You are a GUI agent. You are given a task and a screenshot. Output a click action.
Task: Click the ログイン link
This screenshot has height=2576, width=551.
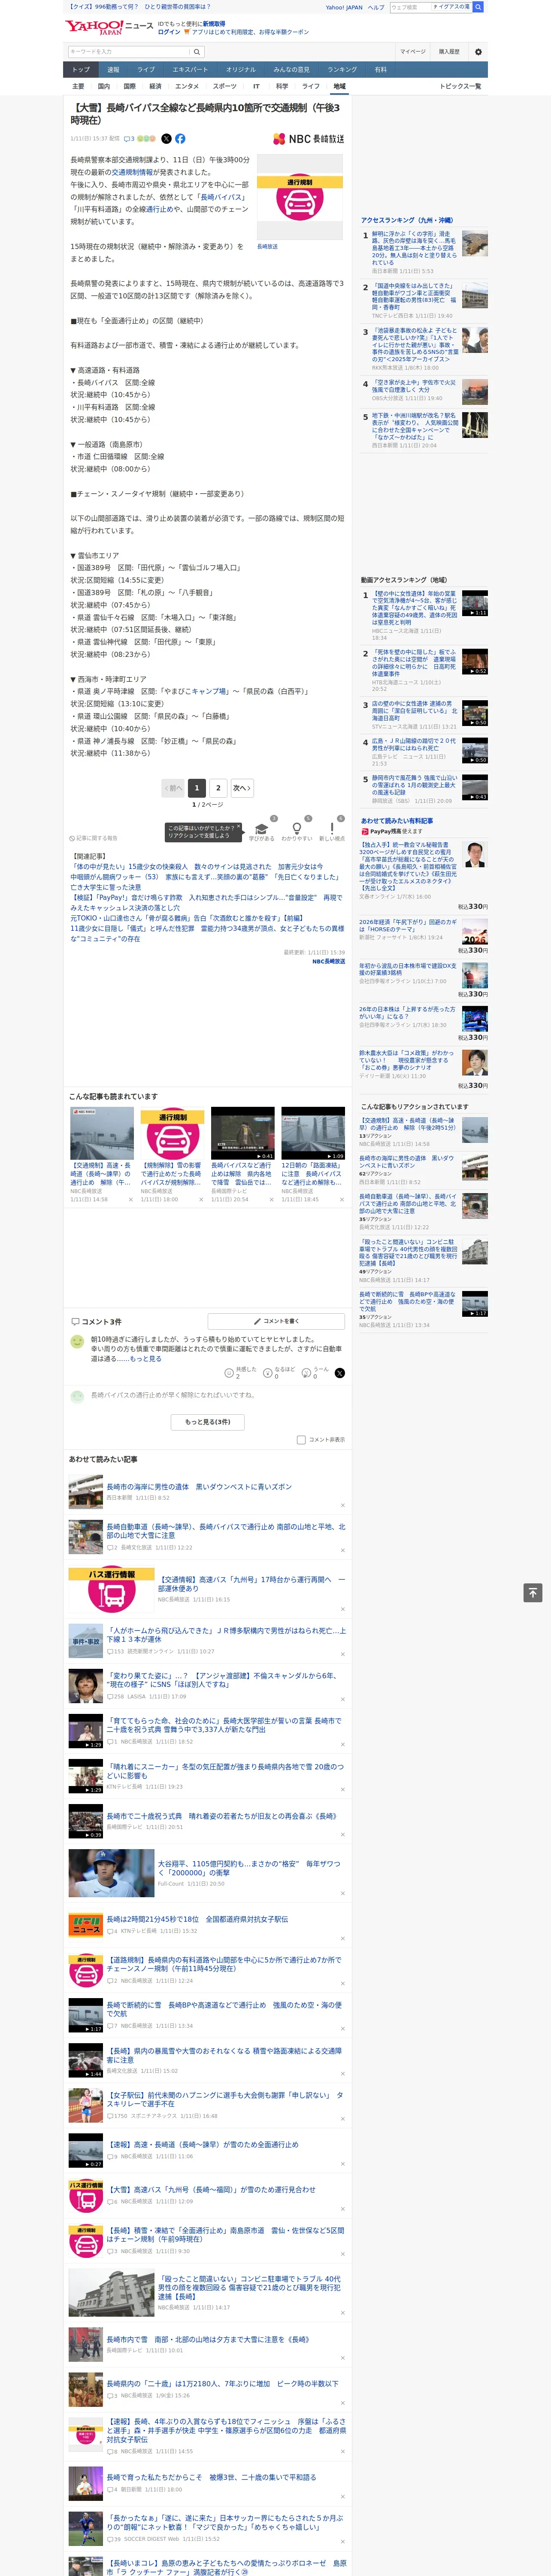coord(169,32)
